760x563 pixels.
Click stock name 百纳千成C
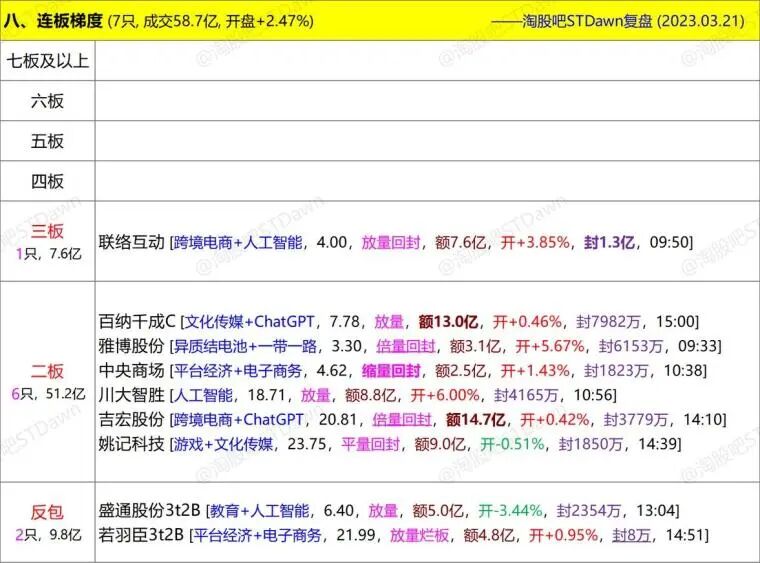pos(137,321)
